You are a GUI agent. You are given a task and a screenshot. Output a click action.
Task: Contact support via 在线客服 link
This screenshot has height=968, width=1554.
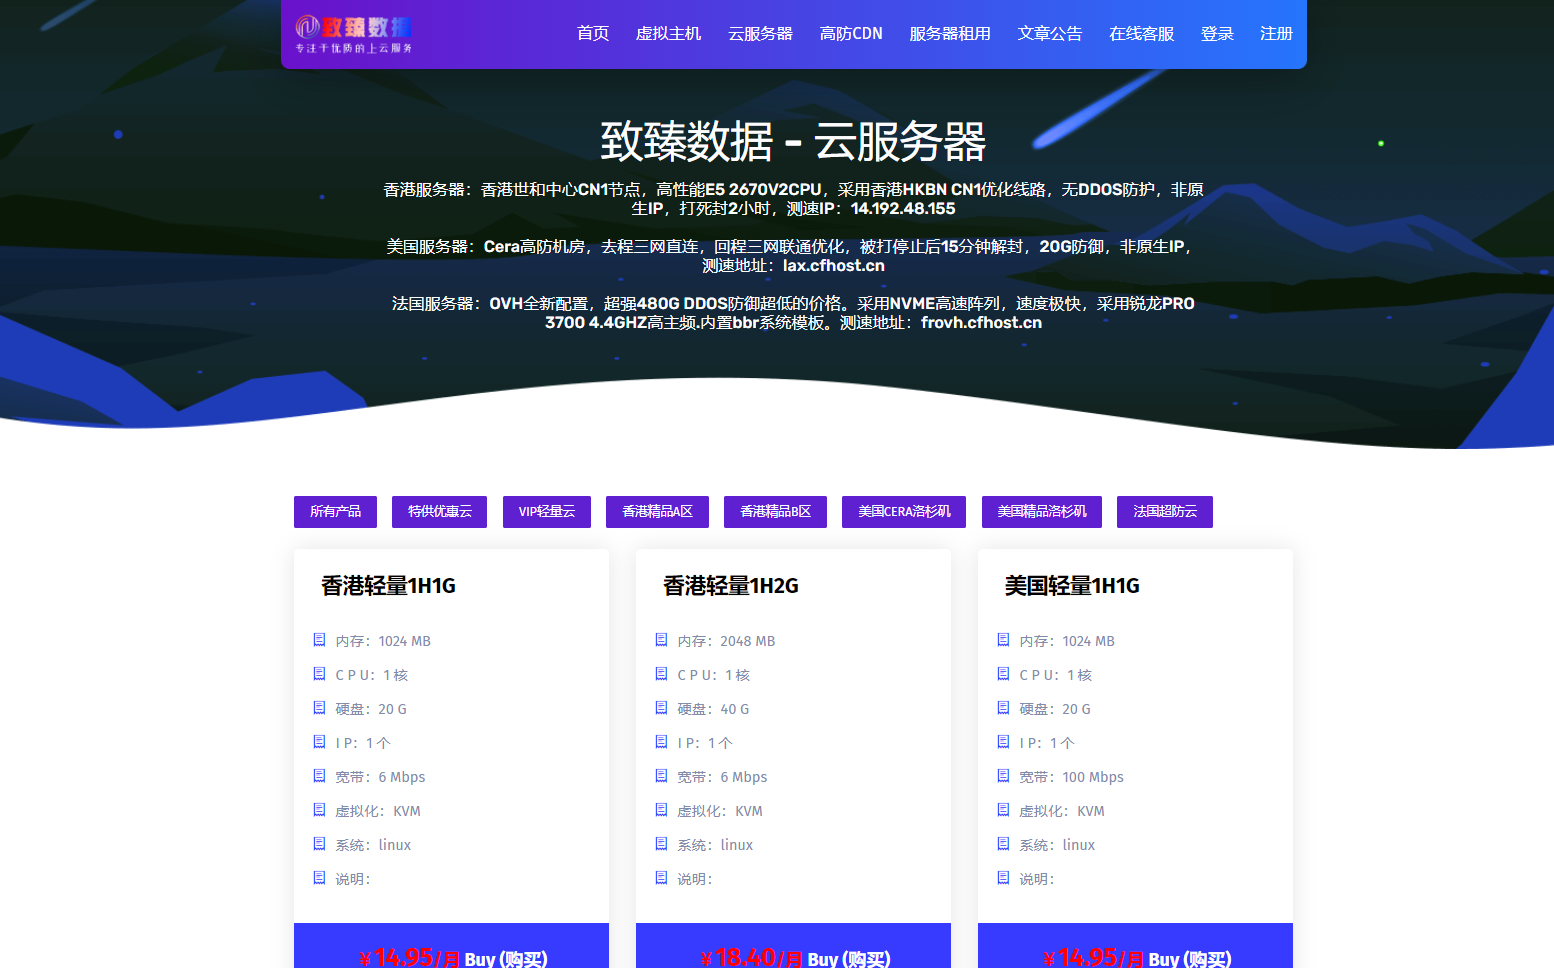click(1142, 34)
